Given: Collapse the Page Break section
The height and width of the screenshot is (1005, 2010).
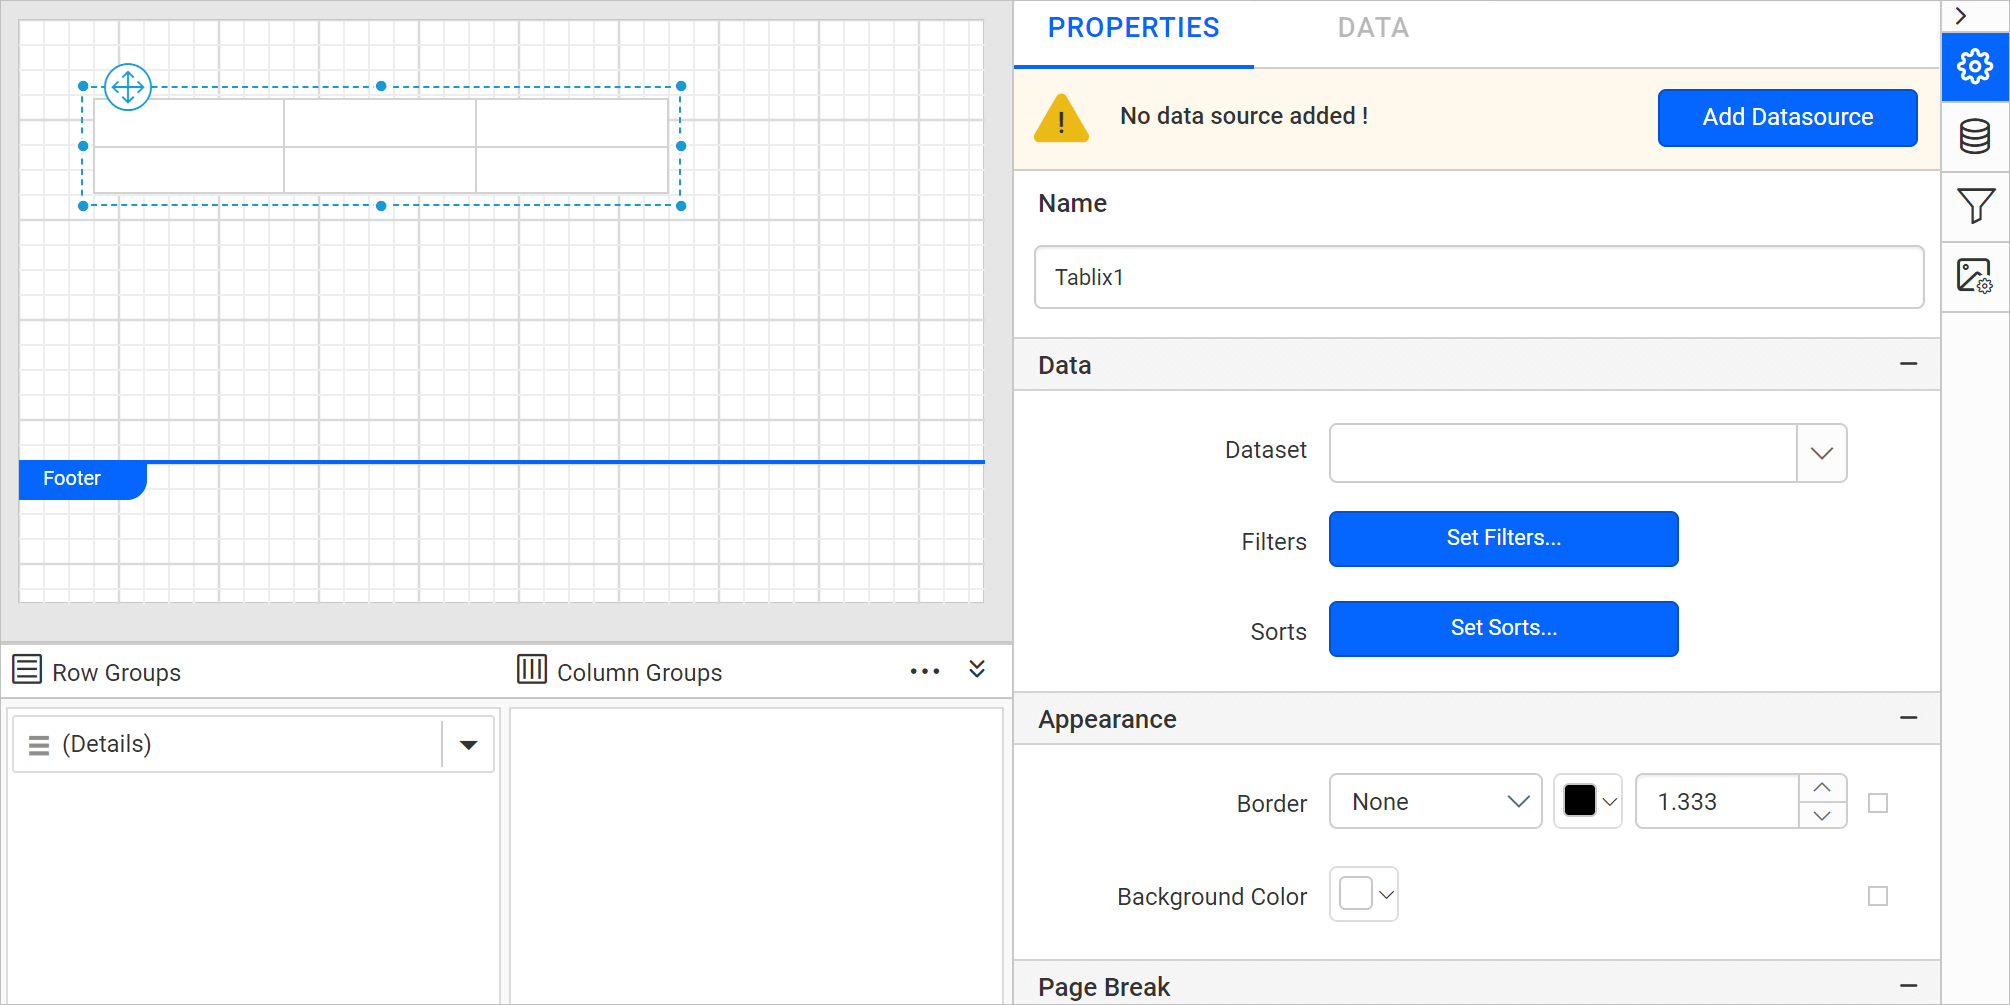Looking at the screenshot, I should [x=1908, y=986].
